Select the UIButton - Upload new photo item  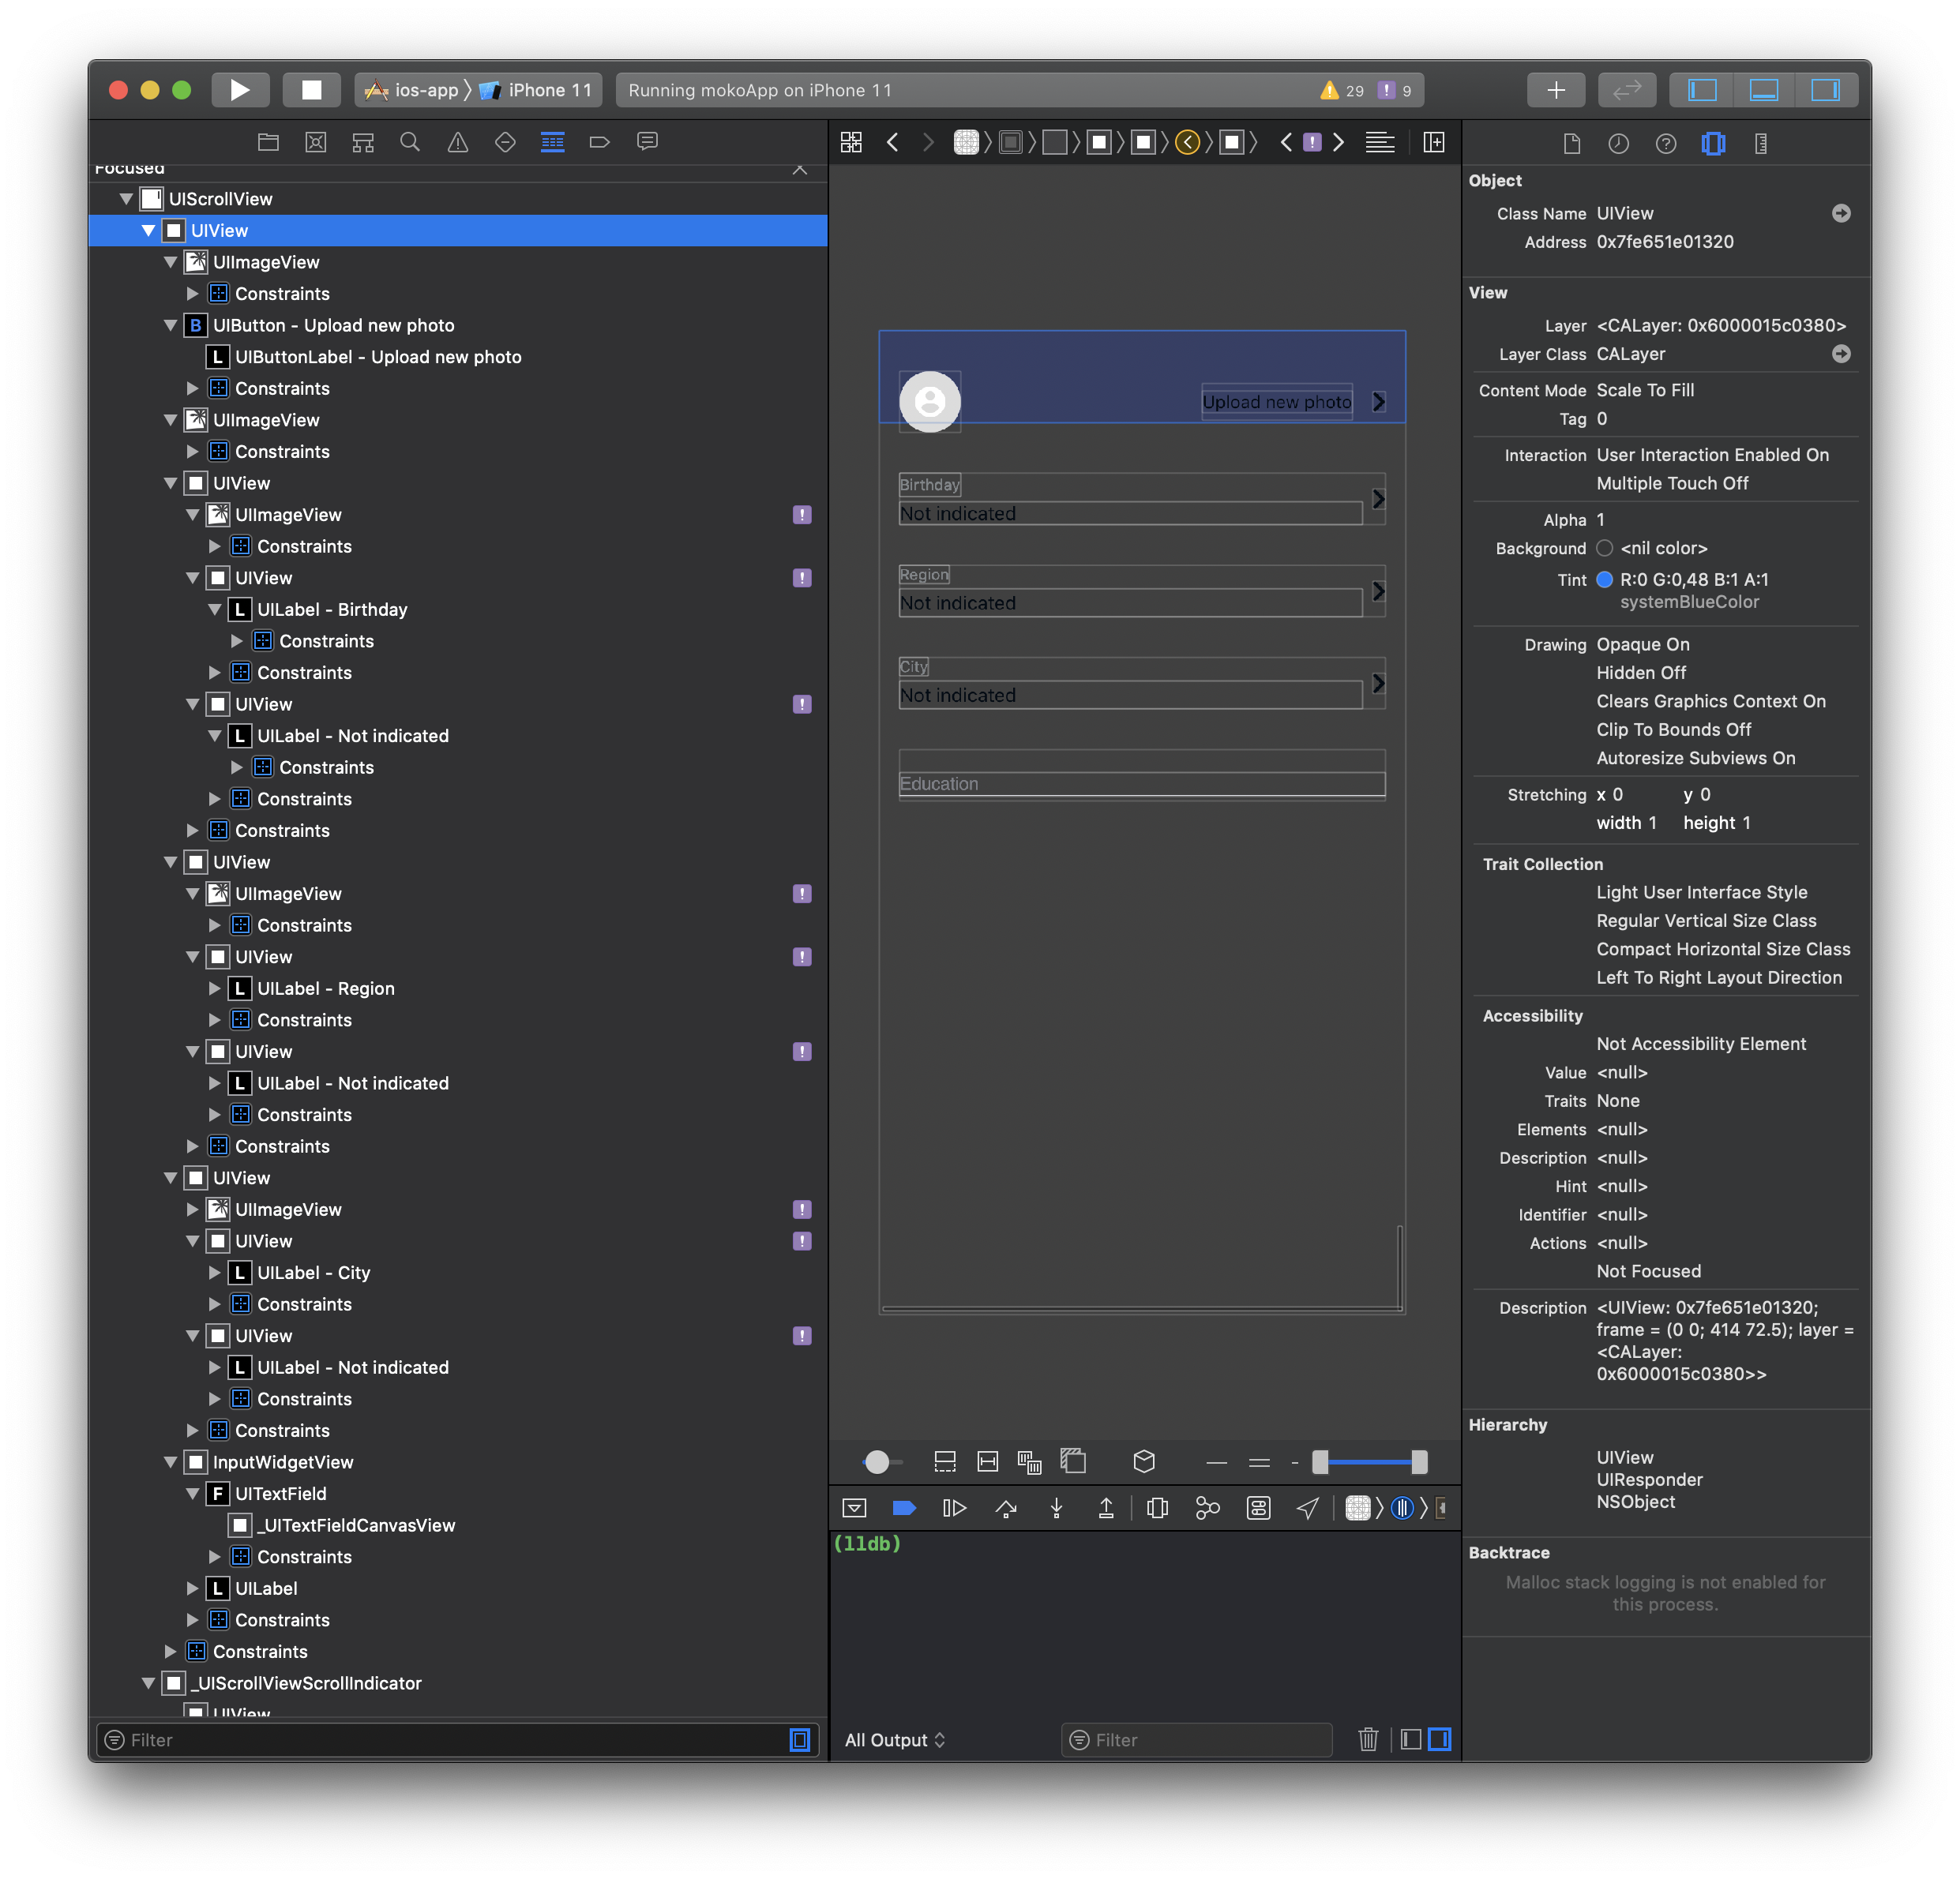pyautogui.click(x=335, y=325)
